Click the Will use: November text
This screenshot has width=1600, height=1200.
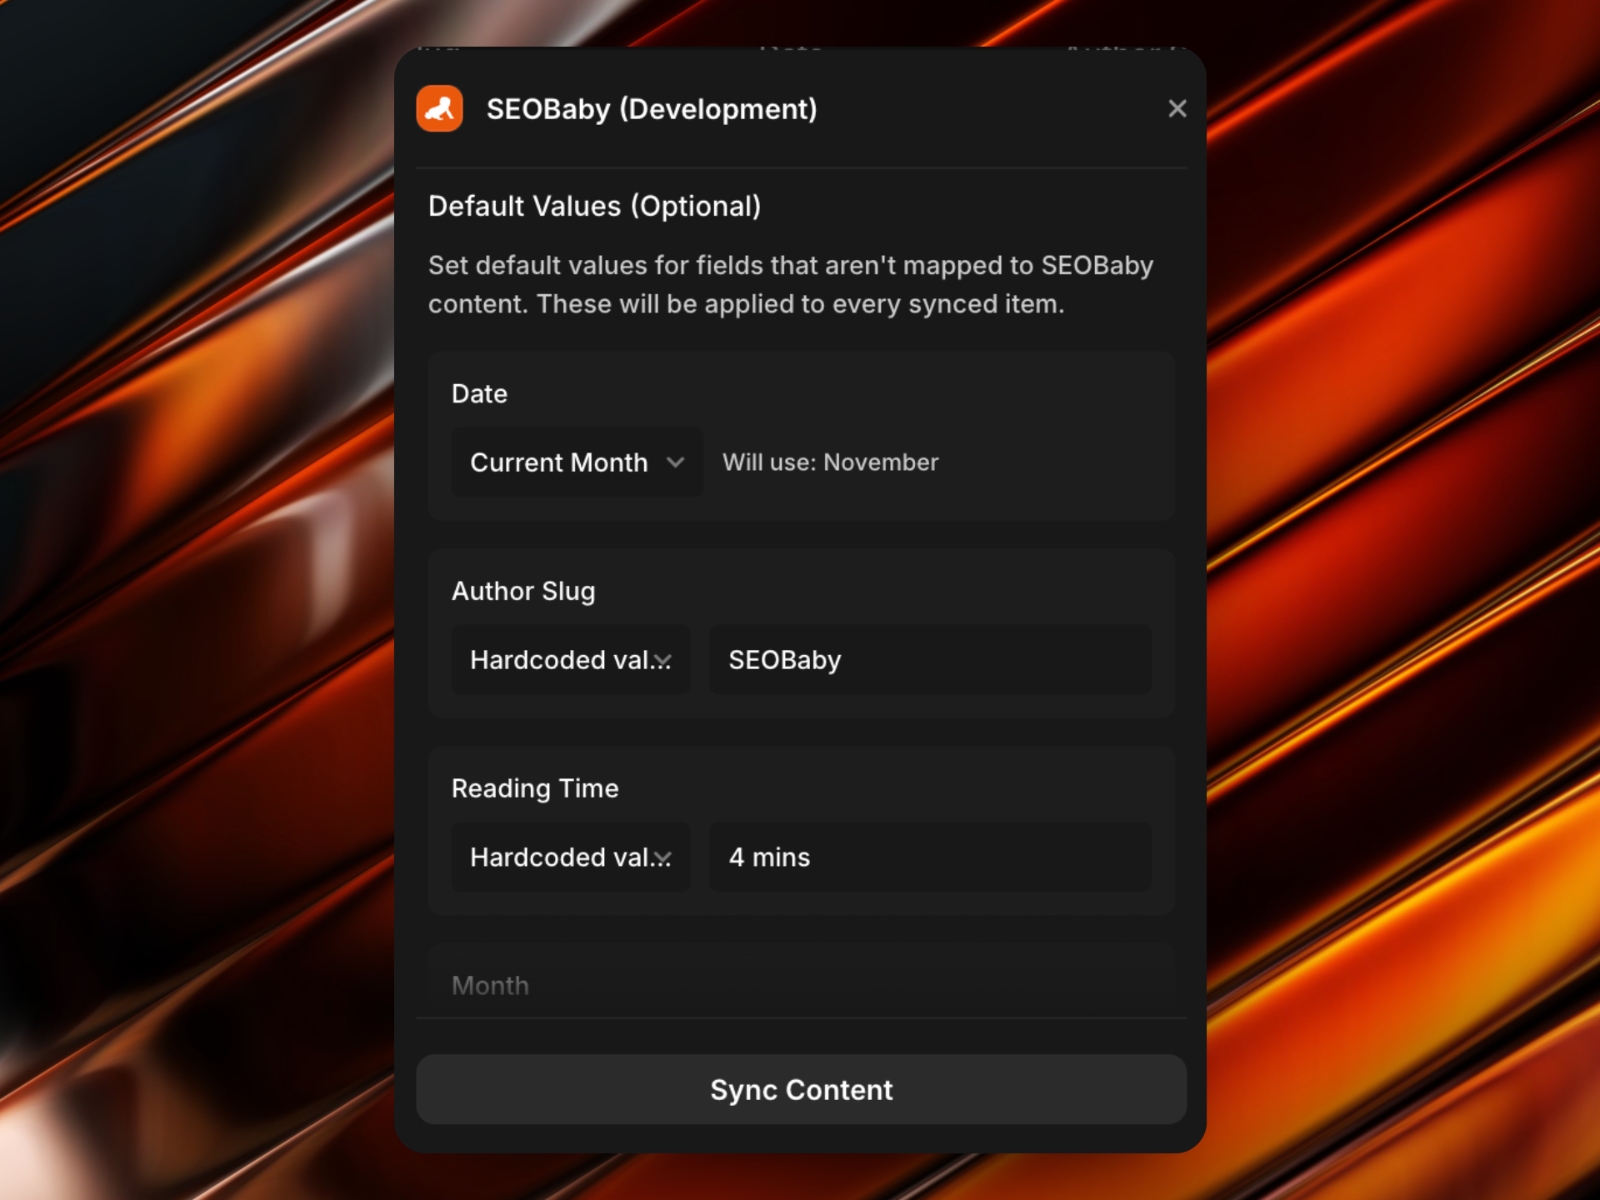click(x=830, y=462)
